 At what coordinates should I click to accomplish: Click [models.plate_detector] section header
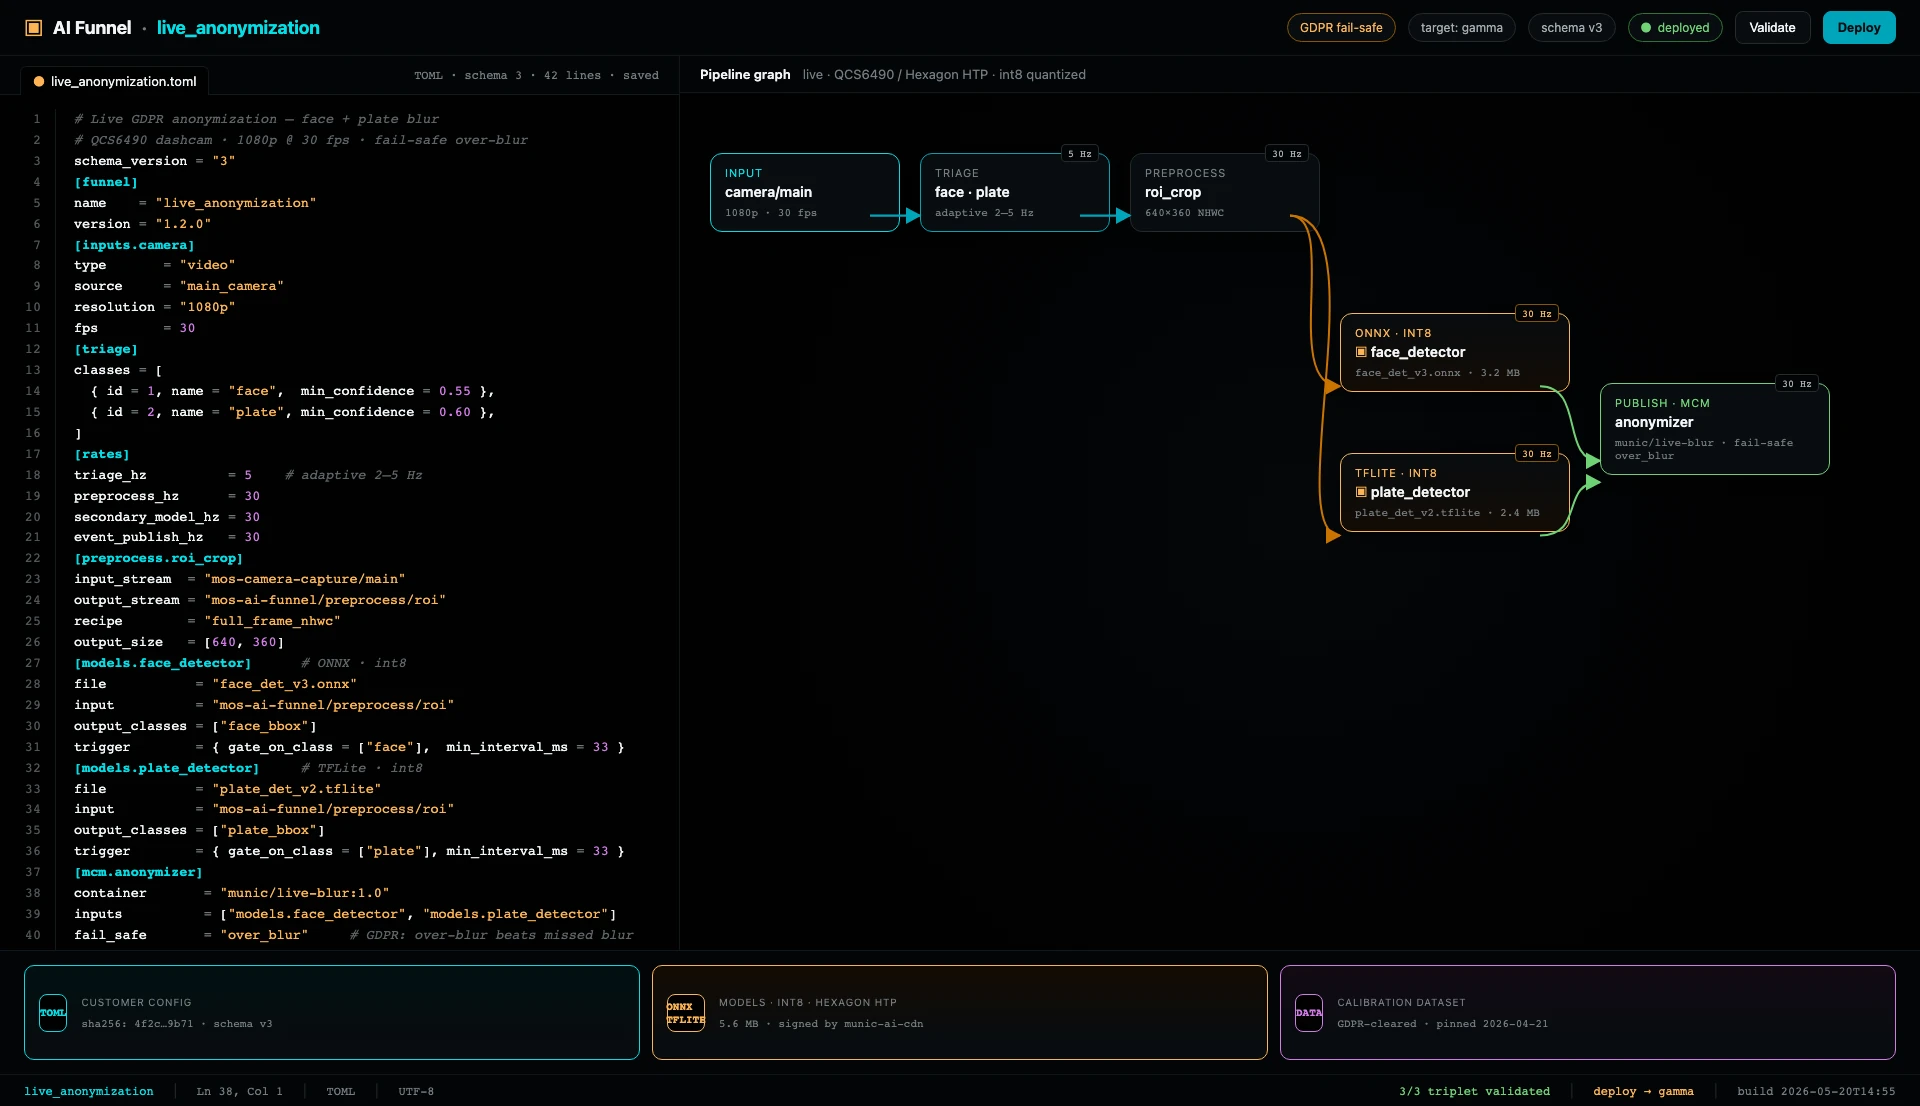point(166,768)
